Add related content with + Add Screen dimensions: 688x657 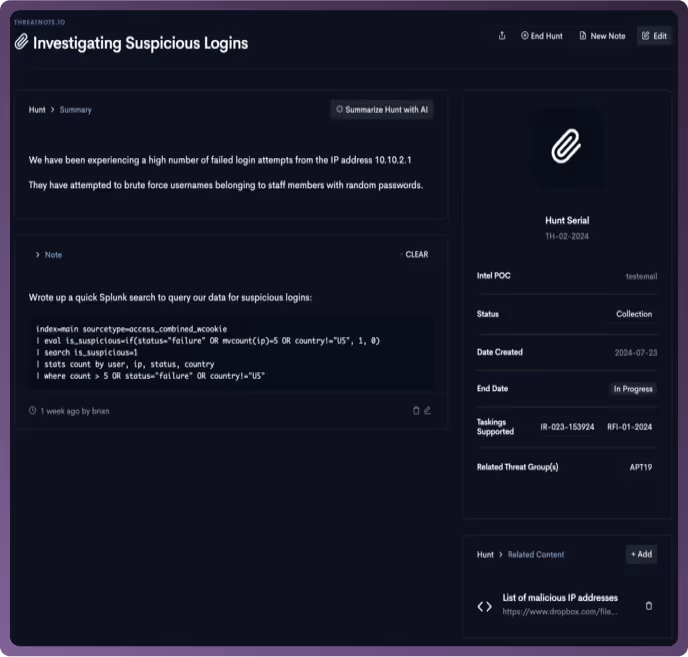pyautogui.click(x=641, y=554)
